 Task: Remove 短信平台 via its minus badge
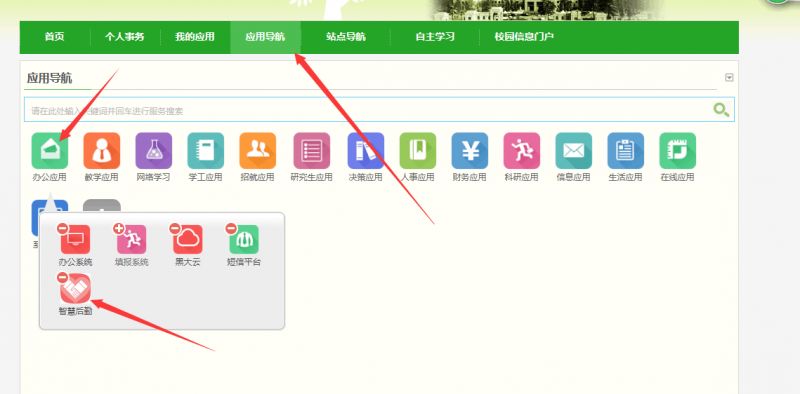[231, 229]
